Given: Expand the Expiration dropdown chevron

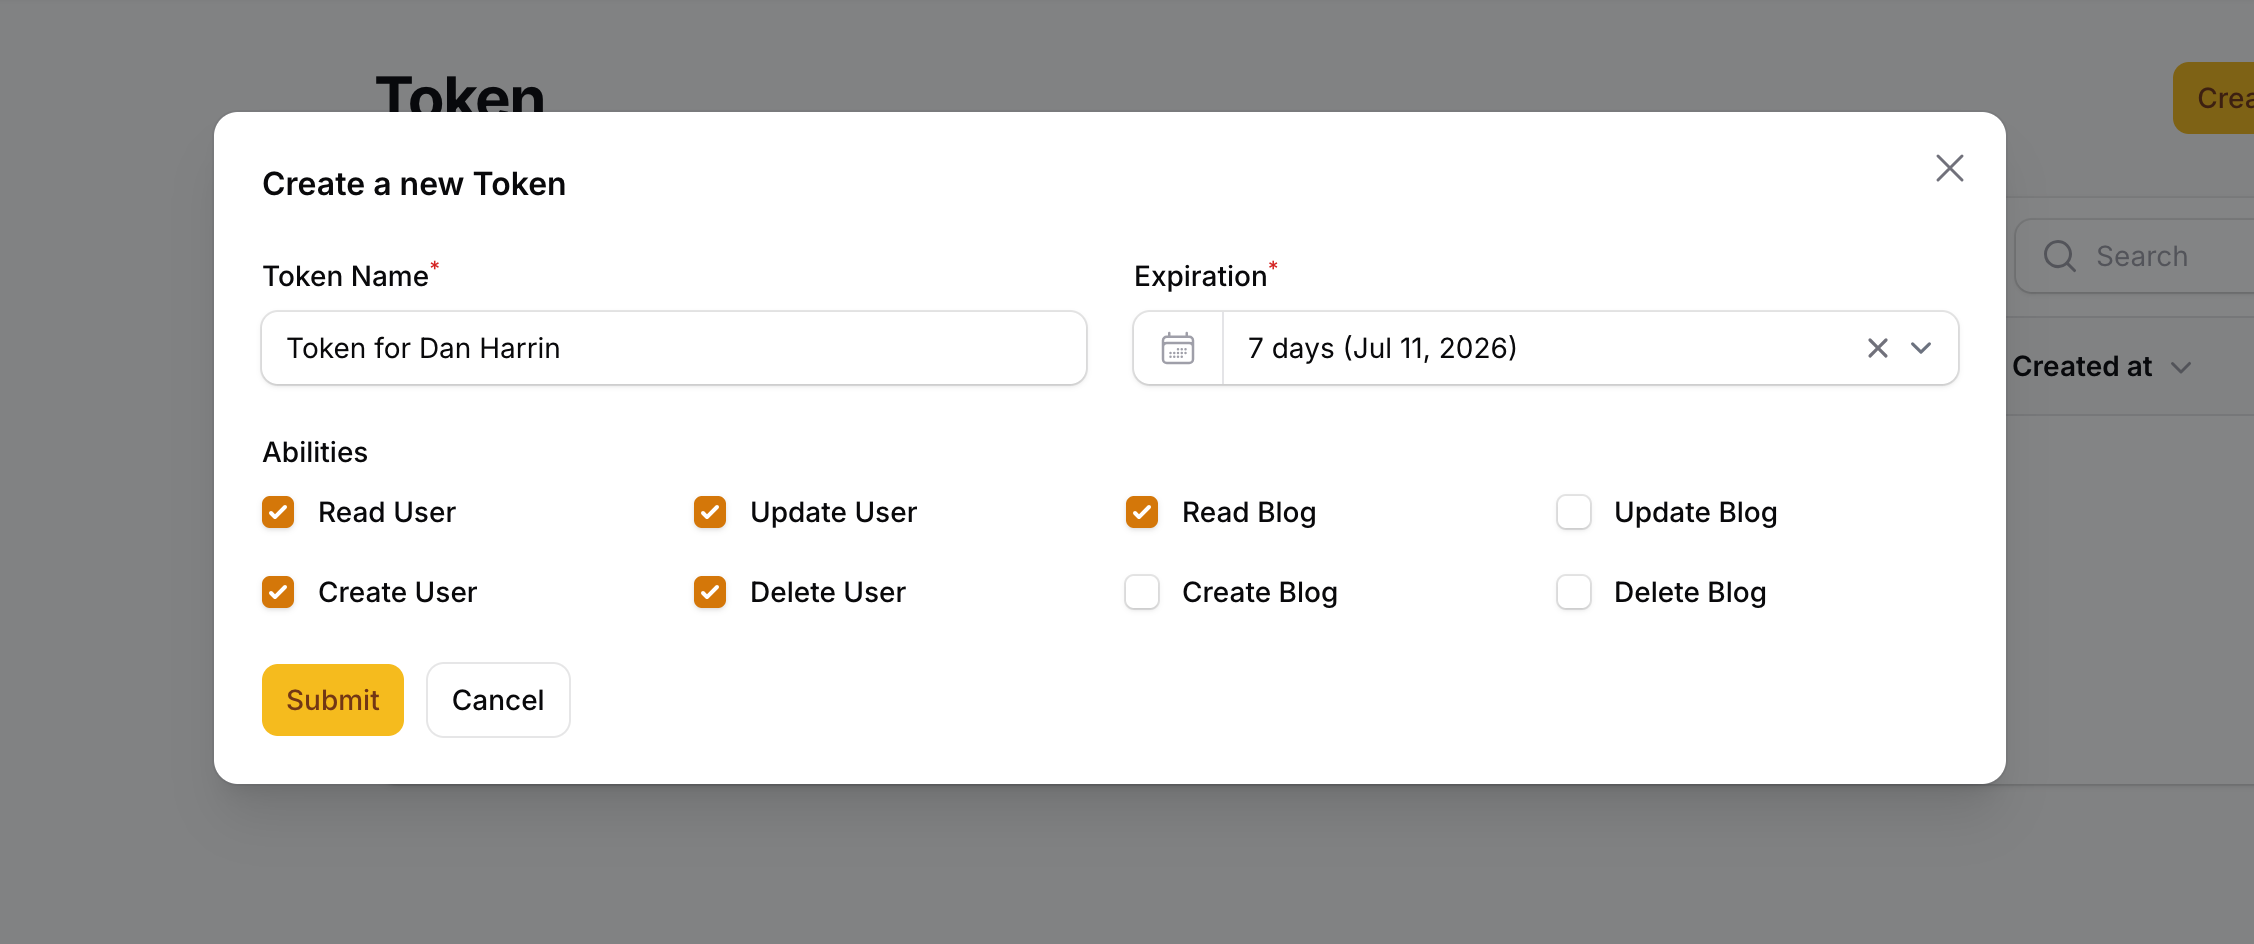Looking at the screenshot, I should 1920,348.
